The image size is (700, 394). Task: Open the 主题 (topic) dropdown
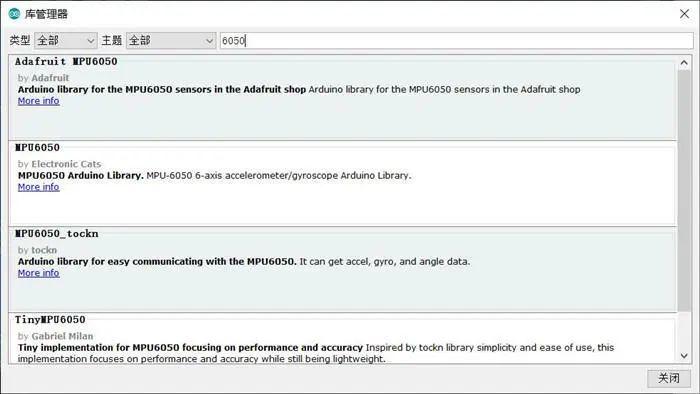(x=171, y=41)
